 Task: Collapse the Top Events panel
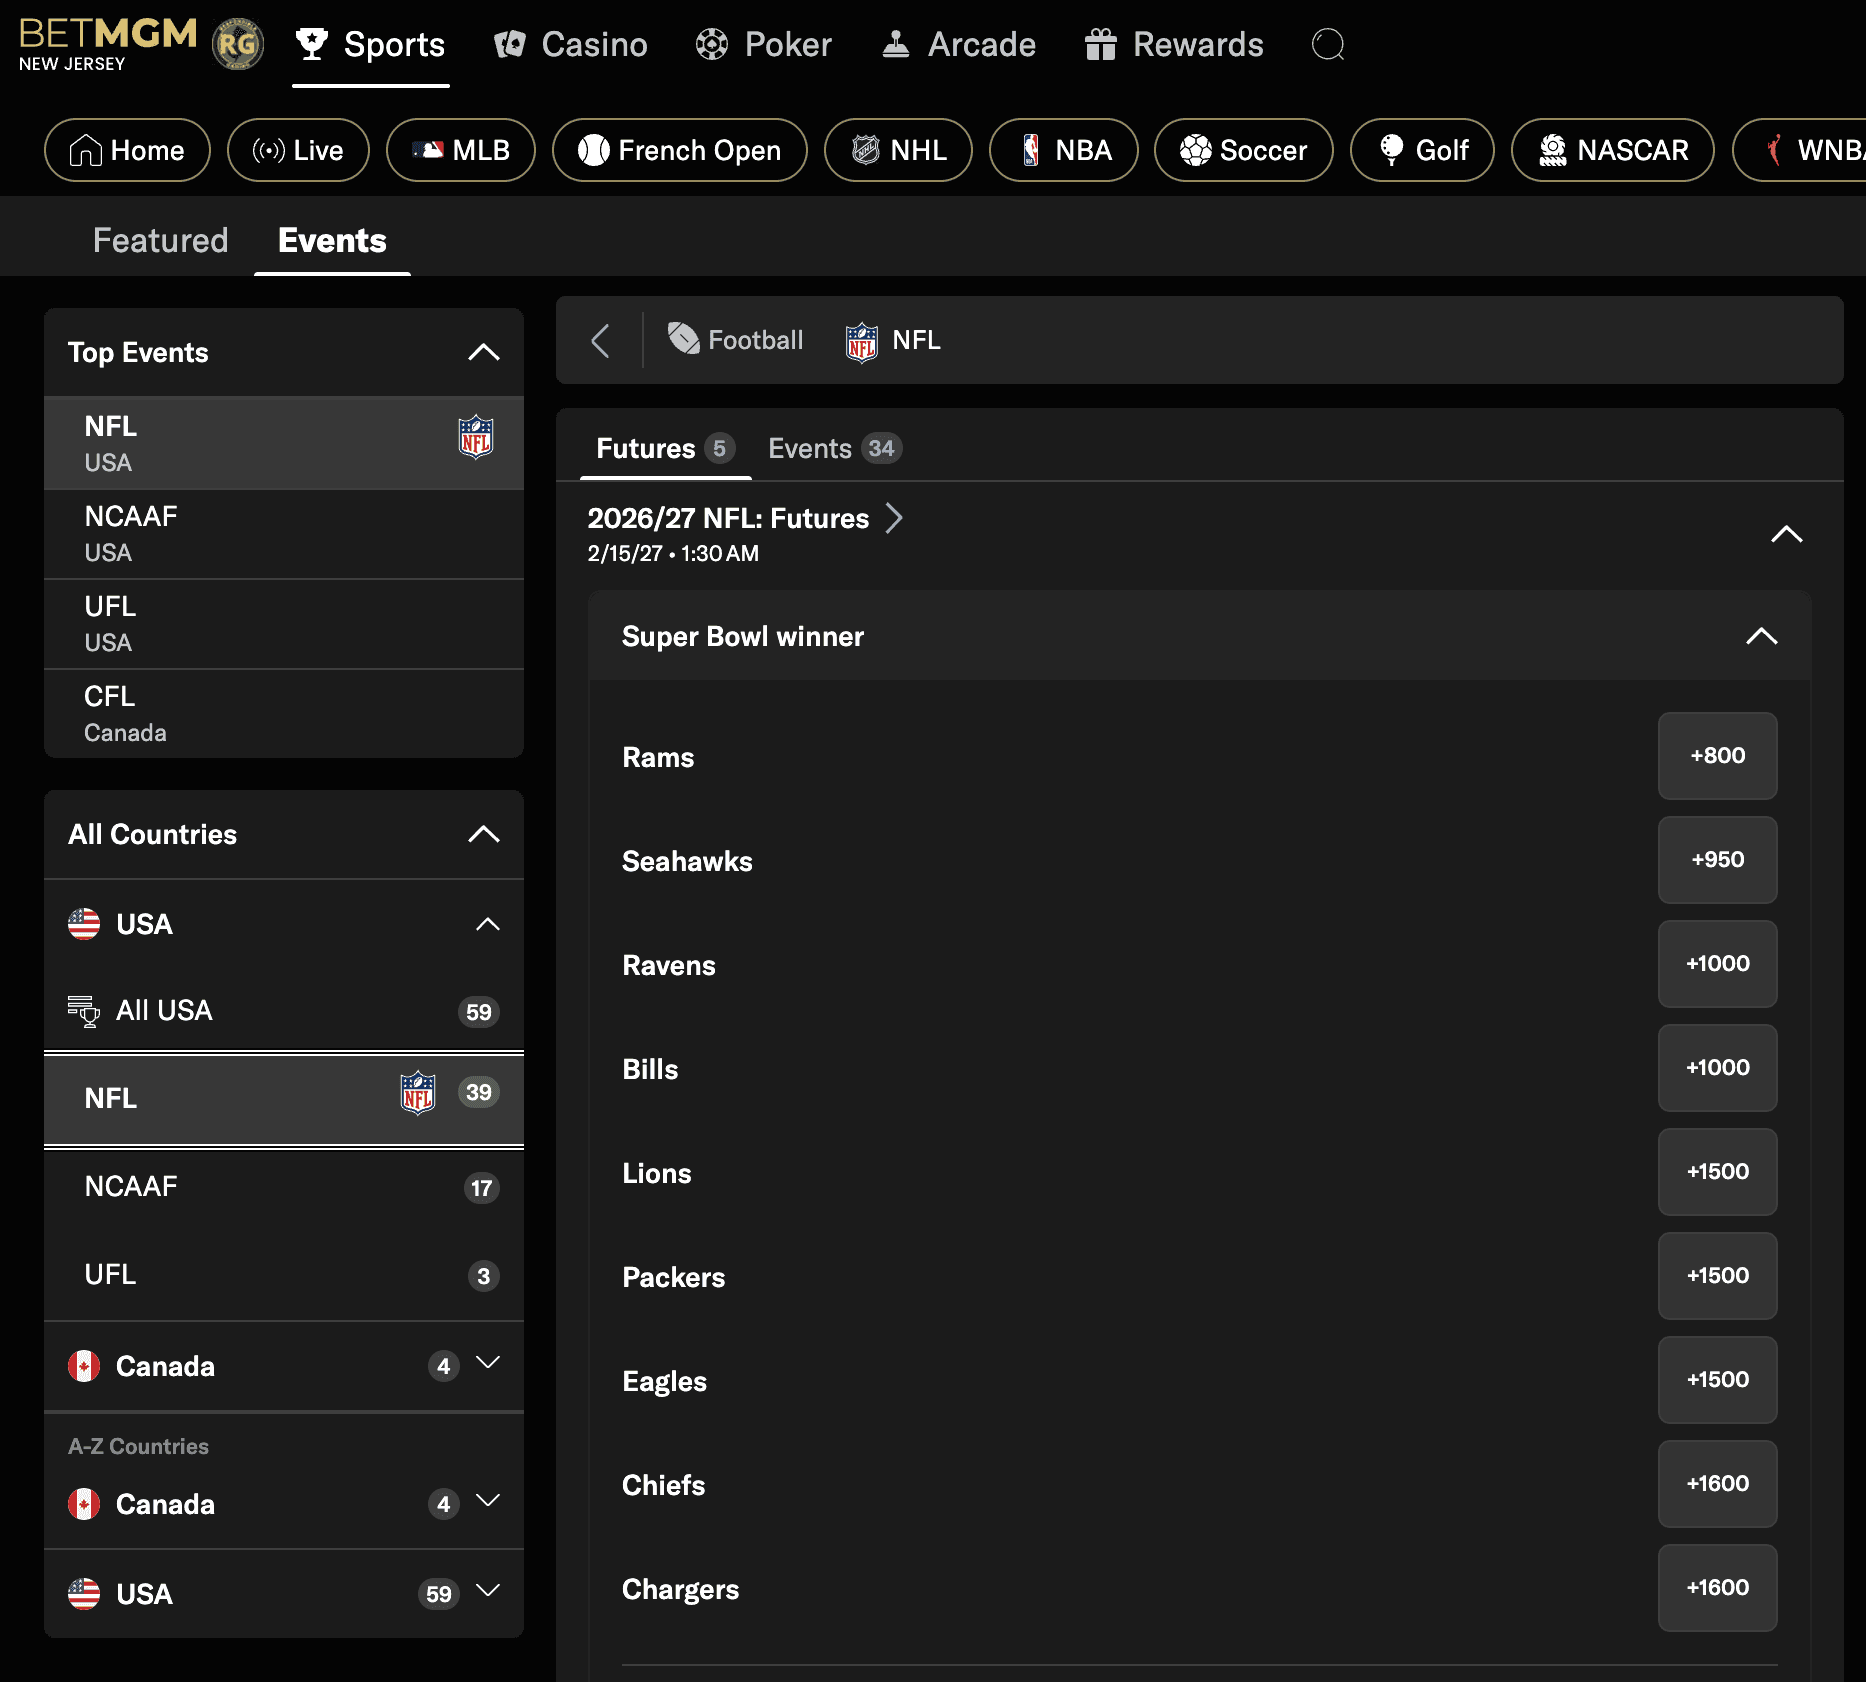click(x=484, y=352)
